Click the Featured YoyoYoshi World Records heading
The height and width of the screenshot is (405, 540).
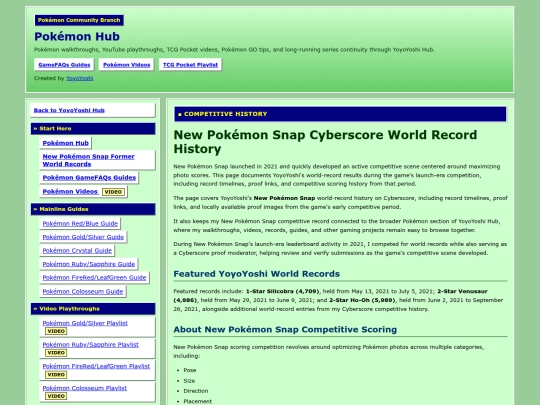[x=257, y=274]
